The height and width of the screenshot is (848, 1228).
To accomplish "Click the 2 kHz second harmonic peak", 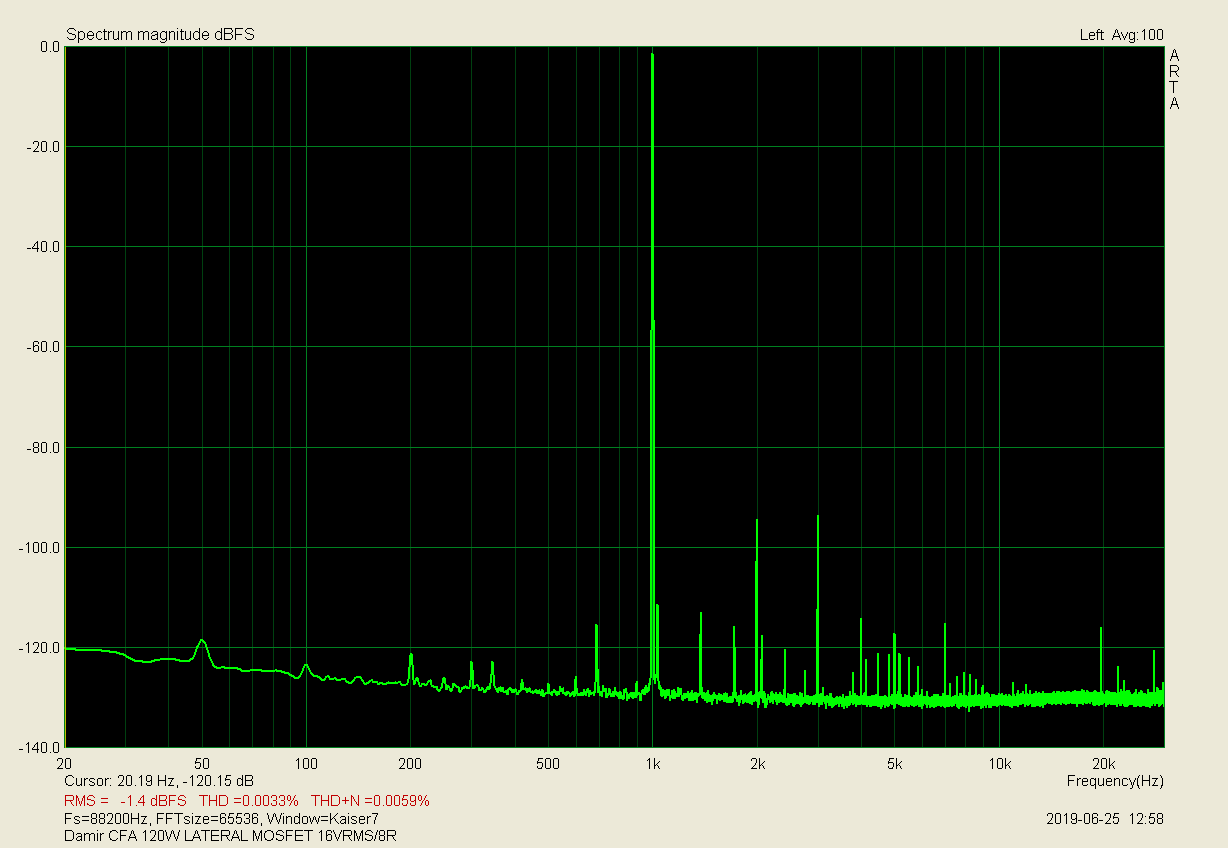I will [x=757, y=521].
